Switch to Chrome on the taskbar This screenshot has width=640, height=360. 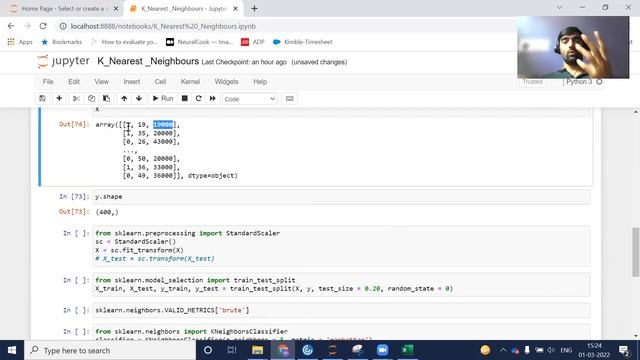click(282, 350)
